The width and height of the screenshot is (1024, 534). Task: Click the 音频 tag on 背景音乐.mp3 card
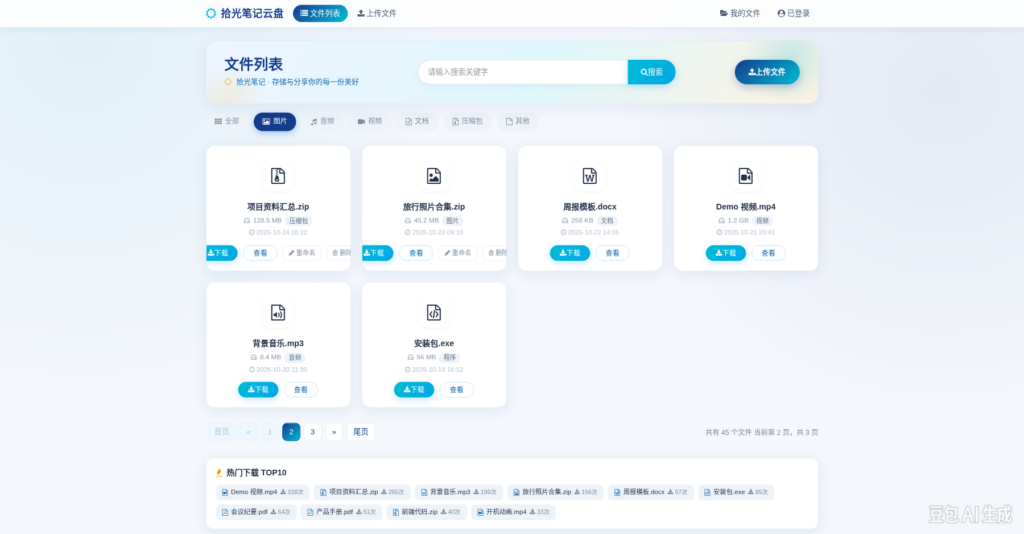[x=295, y=358]
